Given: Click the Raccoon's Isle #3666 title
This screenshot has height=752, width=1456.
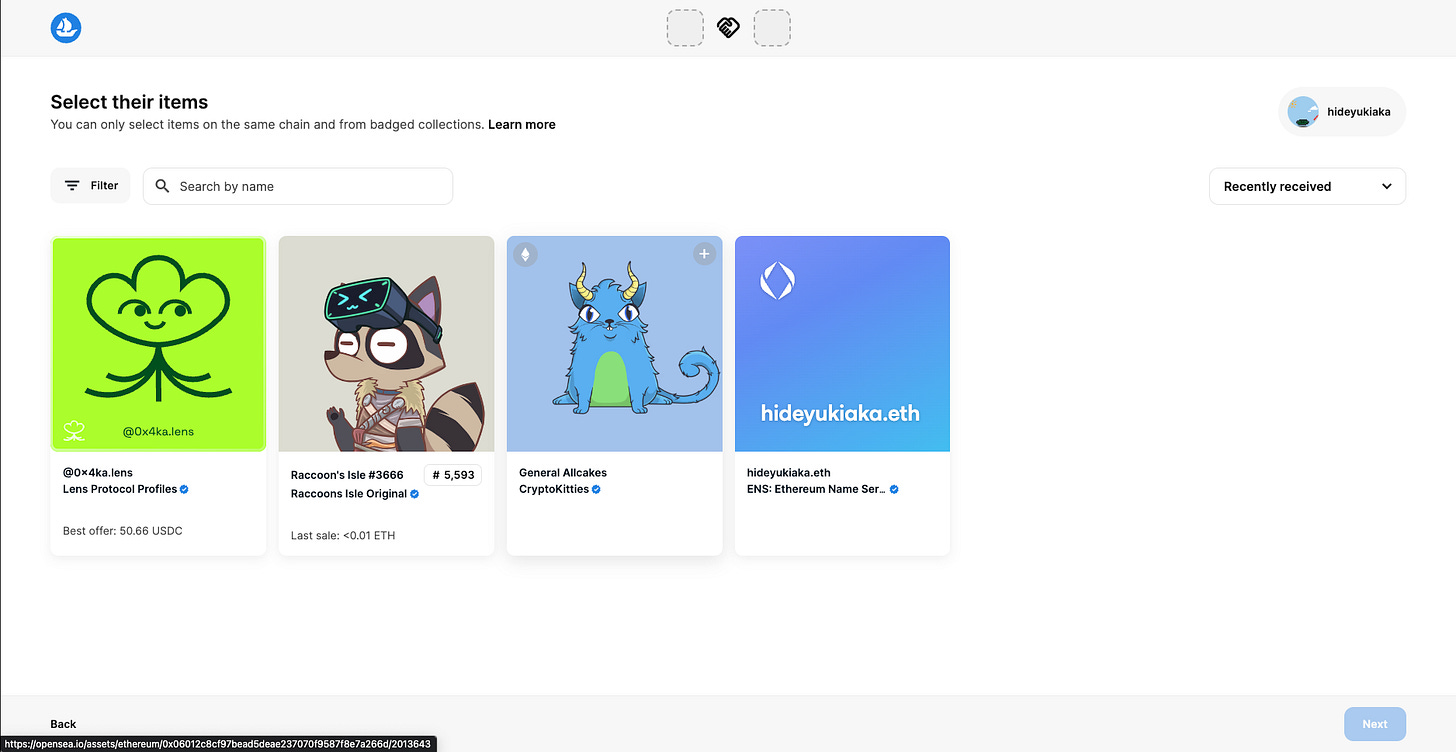Looking at the screenshot, I should tap(347, 475).
